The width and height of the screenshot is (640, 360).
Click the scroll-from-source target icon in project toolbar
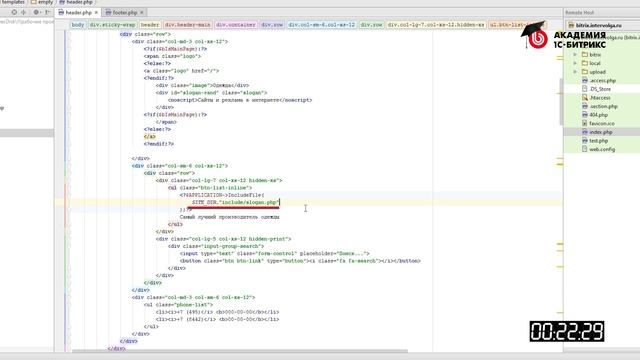14,13
